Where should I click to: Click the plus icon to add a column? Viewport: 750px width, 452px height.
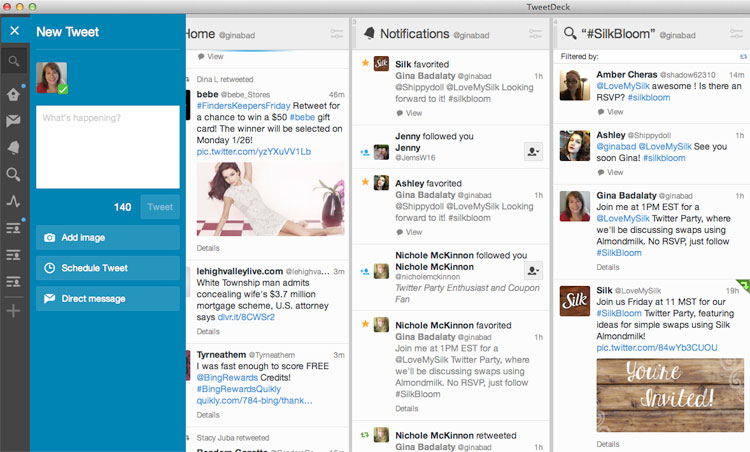pyautogui.click(x=13, y=311)
